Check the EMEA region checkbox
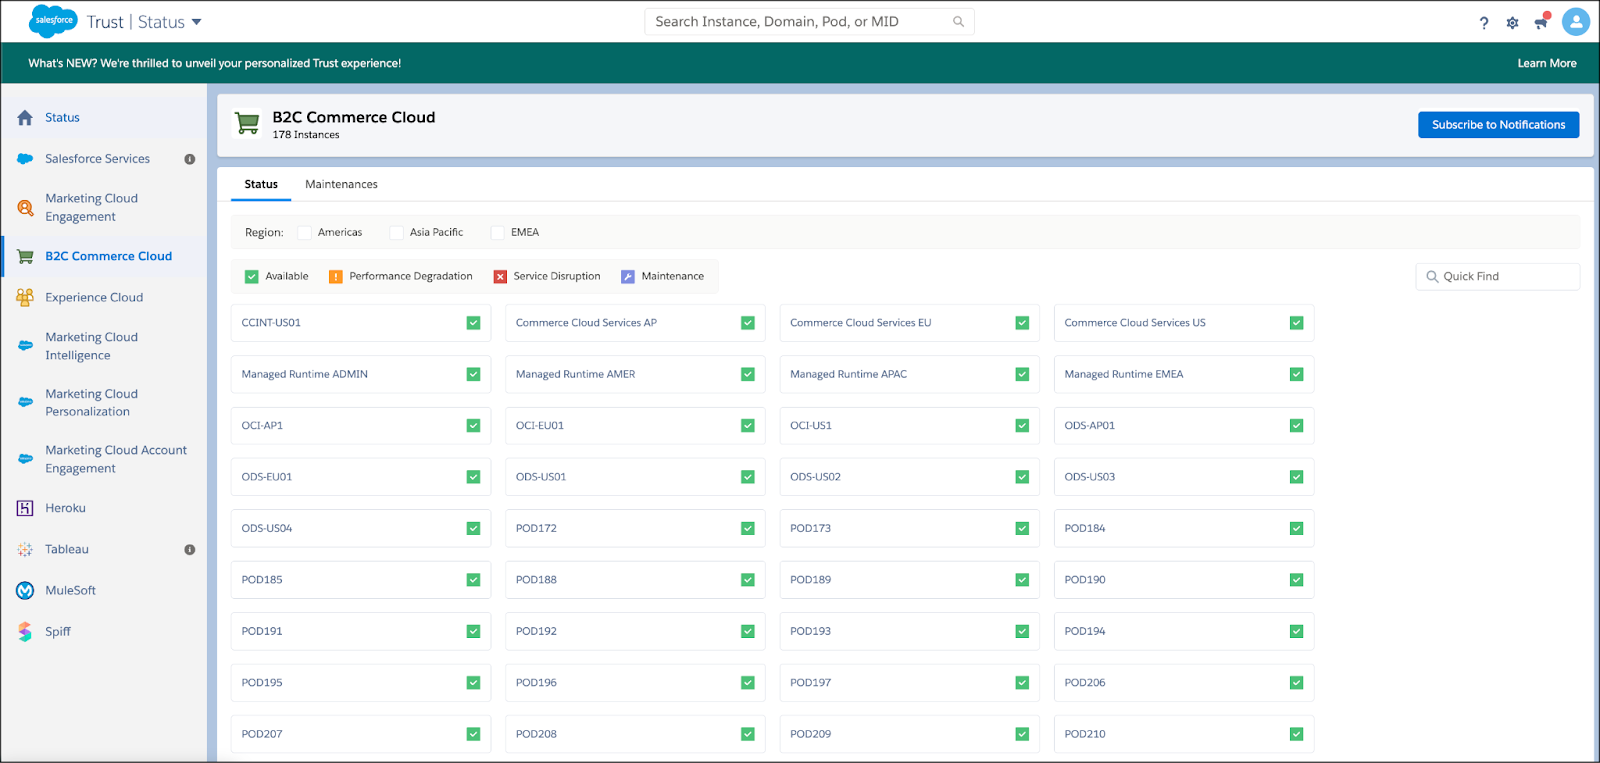This screenshot has height=763, width=1600. [x=497, y=233]
